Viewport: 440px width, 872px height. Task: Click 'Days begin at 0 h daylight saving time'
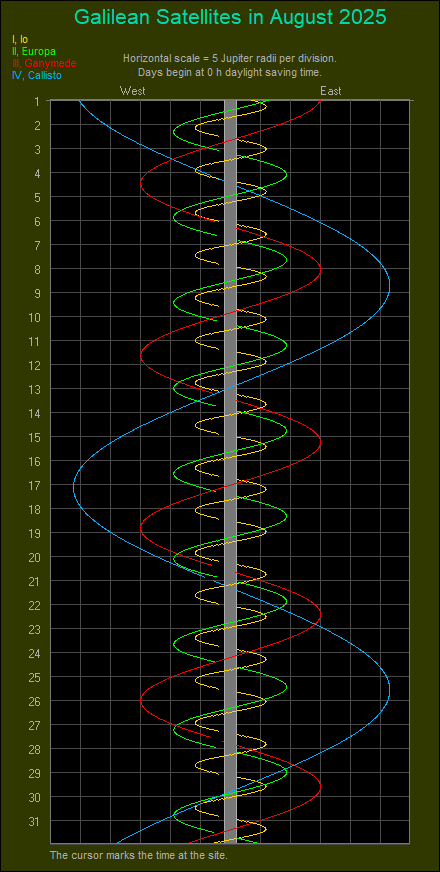click(x=229, y=72)
